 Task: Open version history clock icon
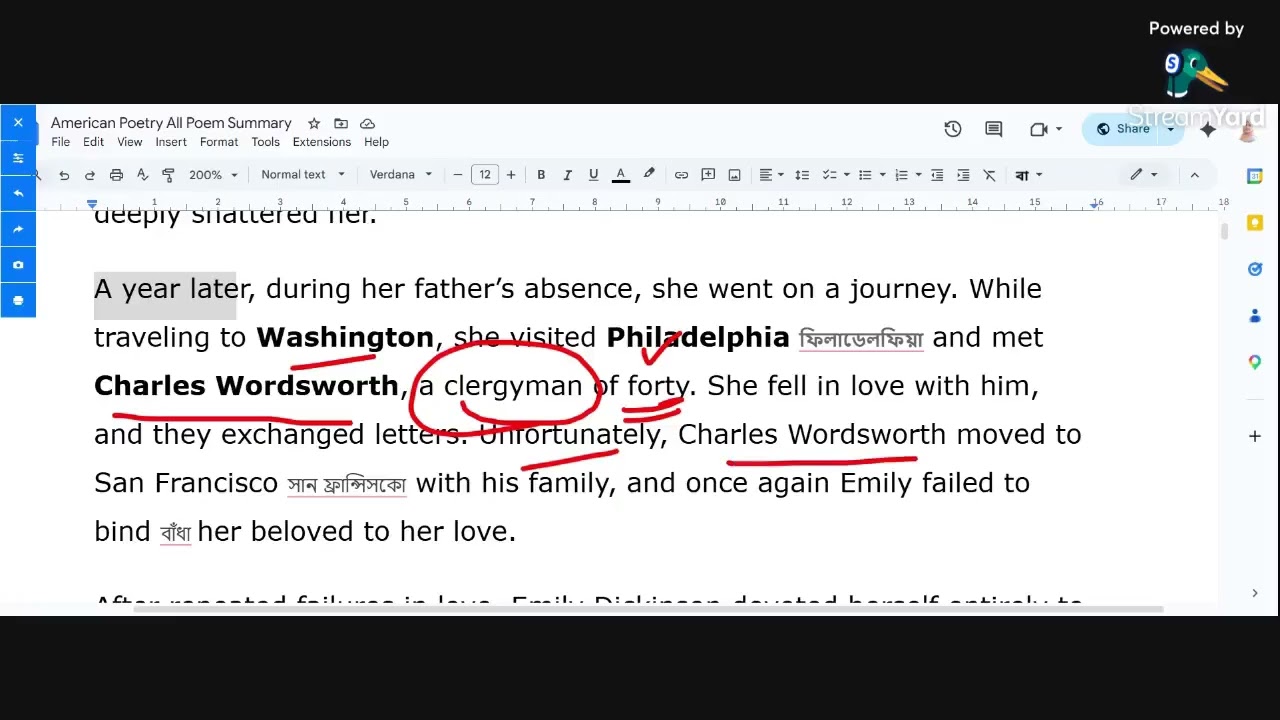(x=953, y=129)
